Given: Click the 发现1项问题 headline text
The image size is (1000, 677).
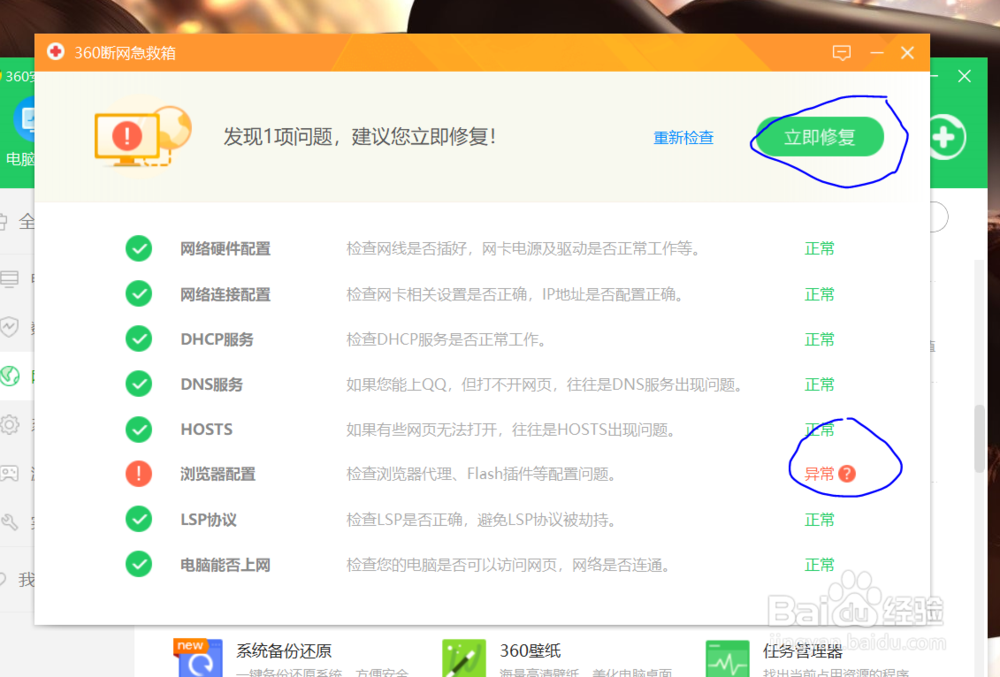Looking at the screenshot, I should pyautogui.click(x=359, y=136).
